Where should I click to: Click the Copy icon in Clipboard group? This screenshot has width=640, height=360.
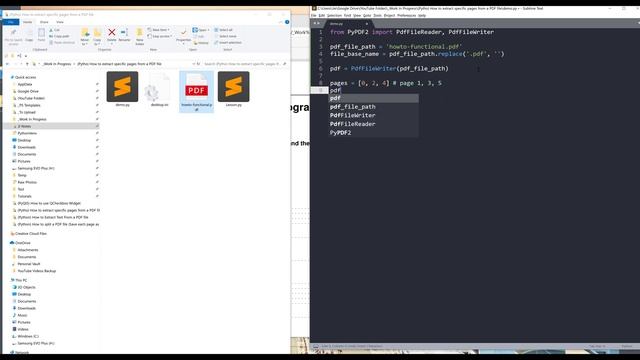coord(29,33)
